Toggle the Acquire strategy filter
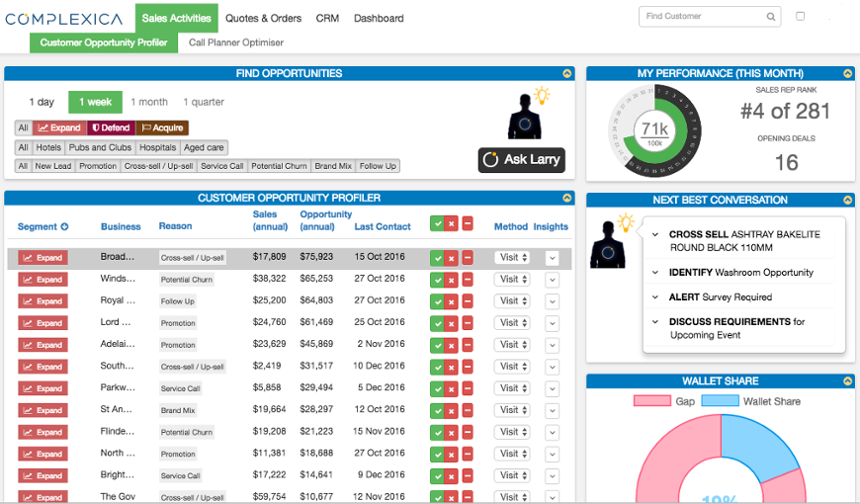 point(162,128)
